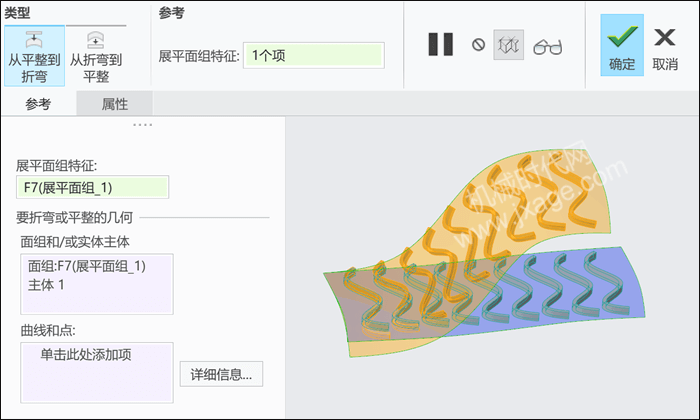Select 面组:F7(展平面组_1) list entry

pos(87,266)
